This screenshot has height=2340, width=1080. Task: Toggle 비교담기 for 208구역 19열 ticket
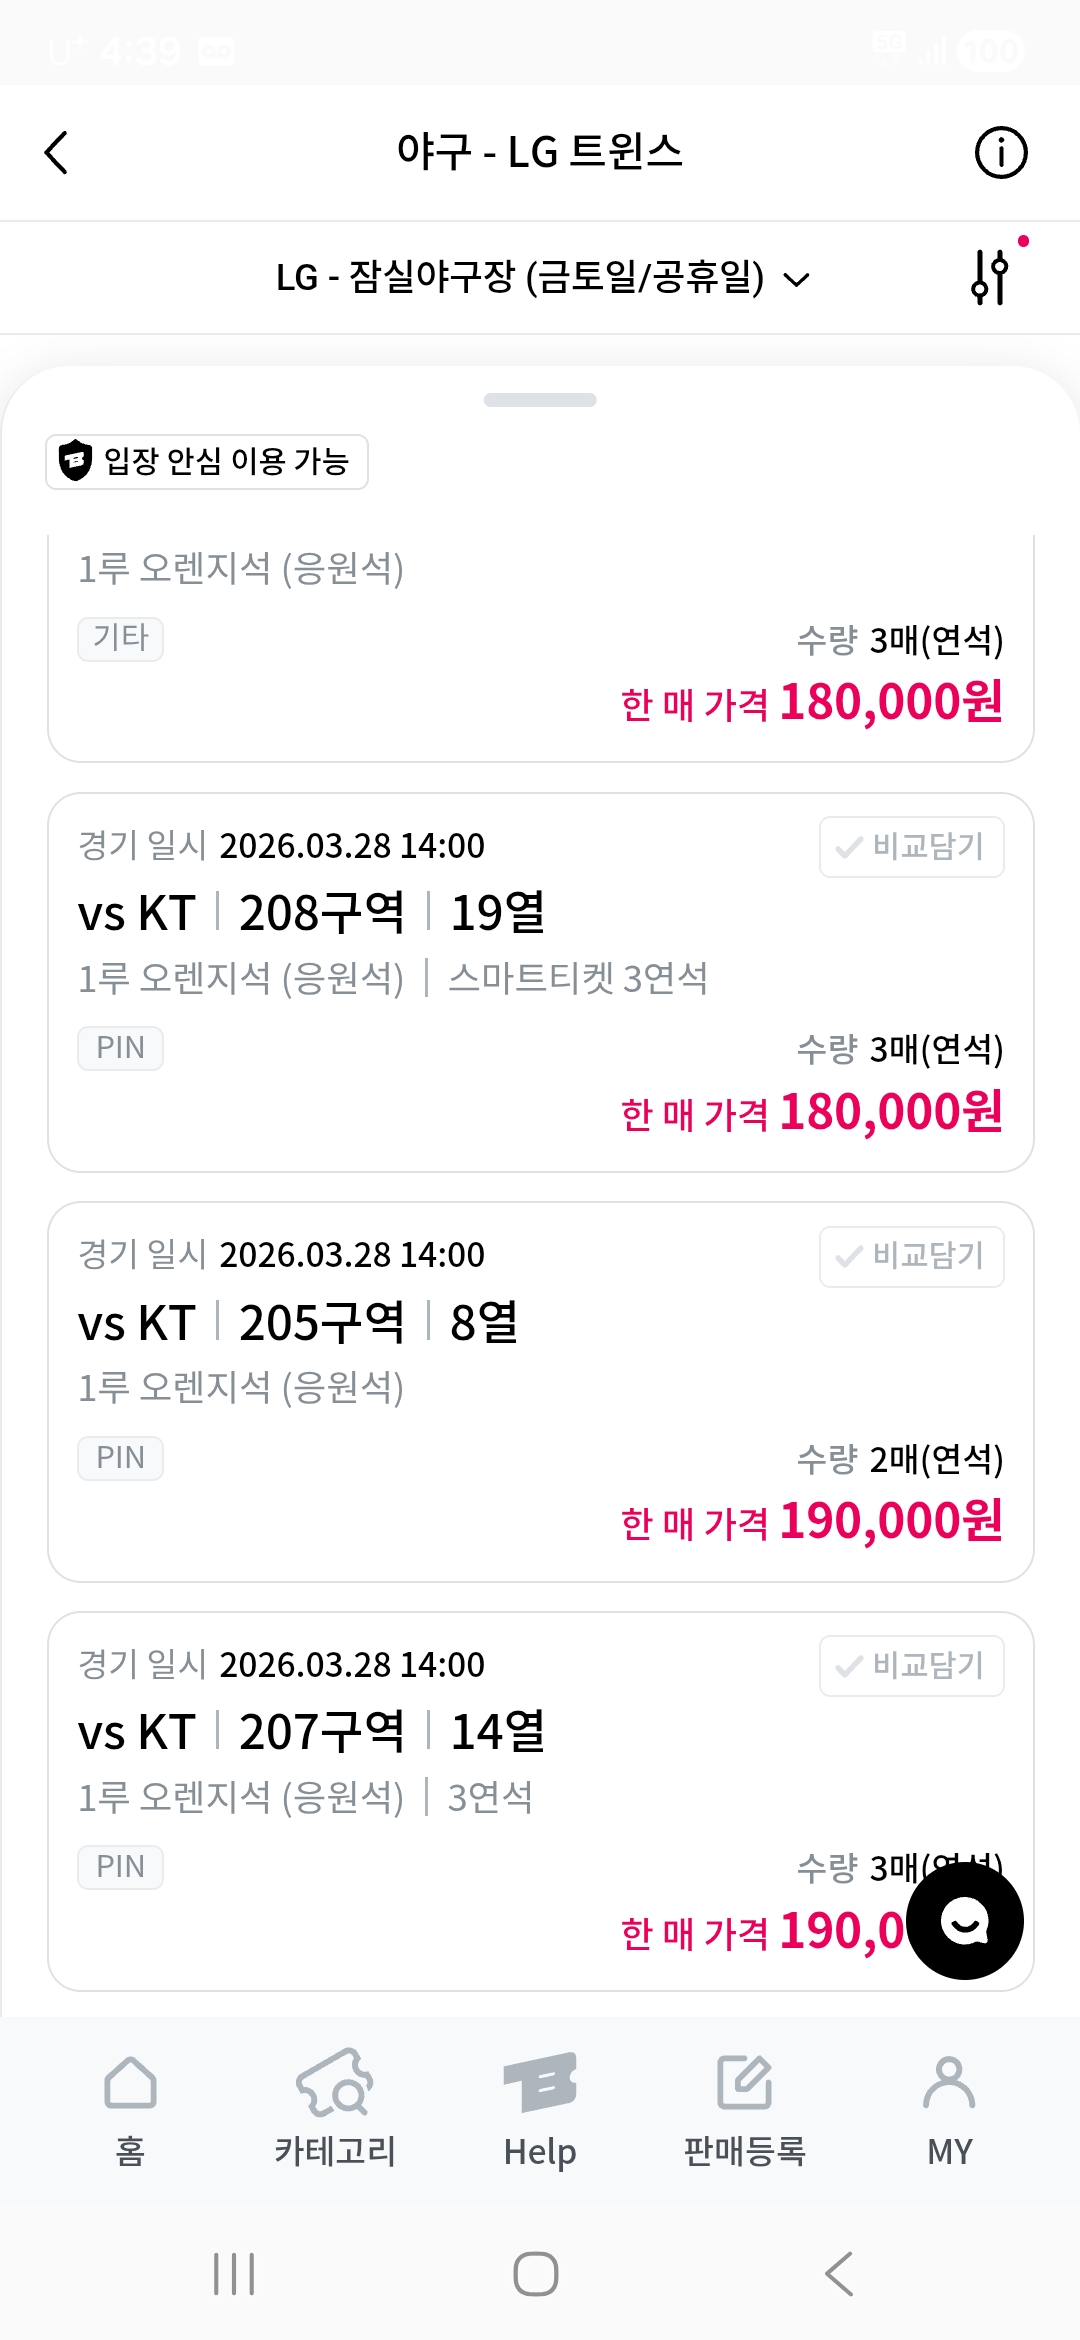click(911, 847)
